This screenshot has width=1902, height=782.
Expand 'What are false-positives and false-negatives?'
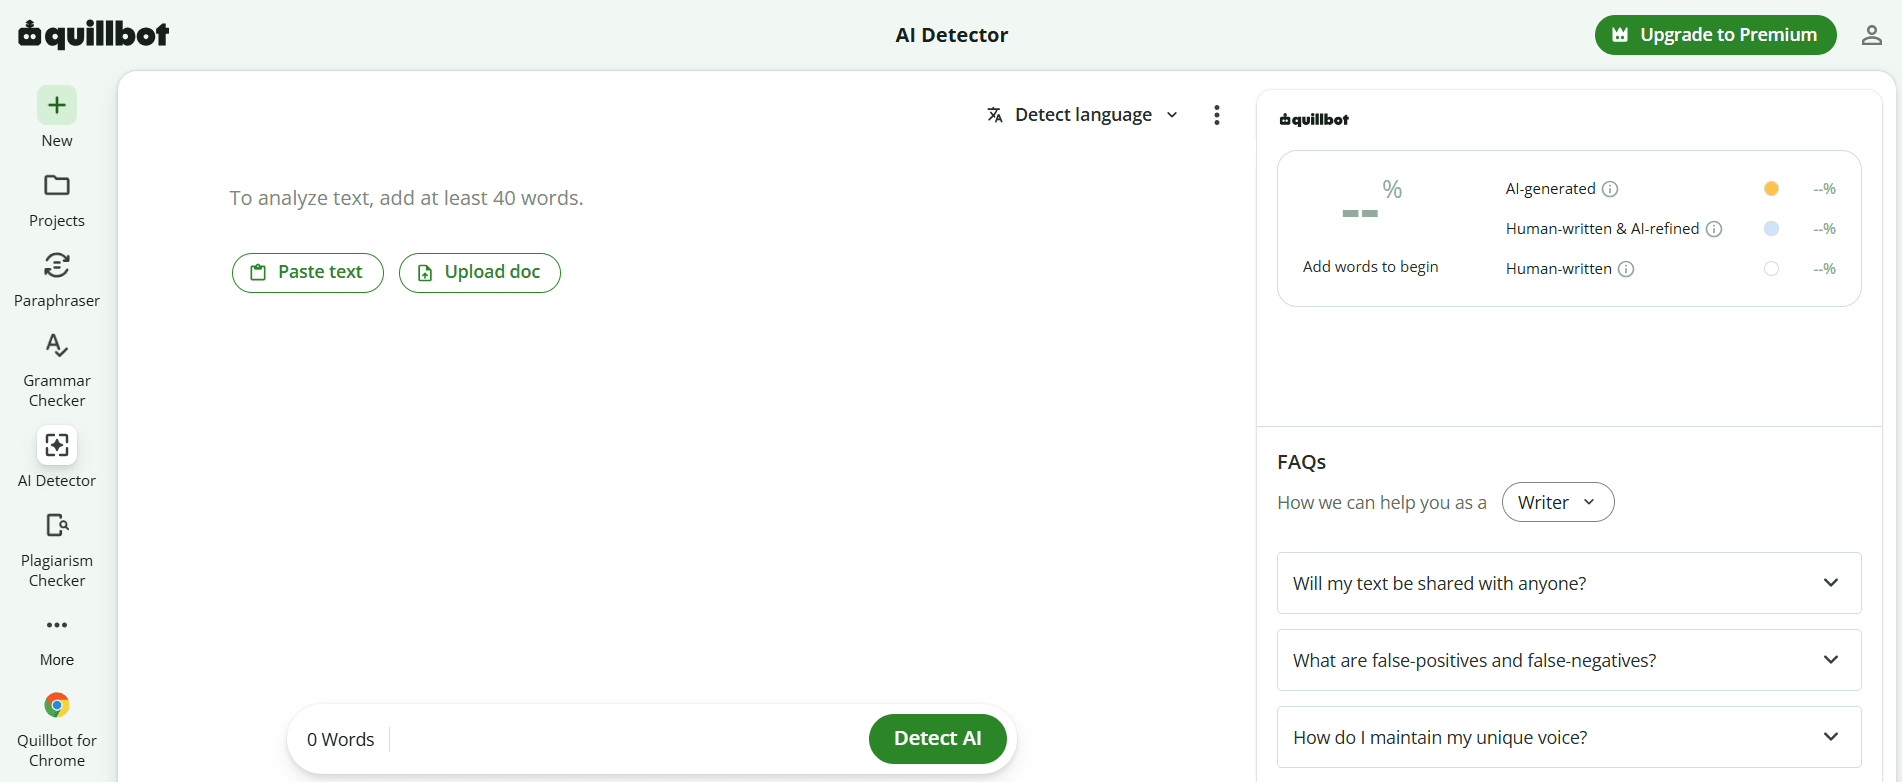click(x=1569, y=660)
